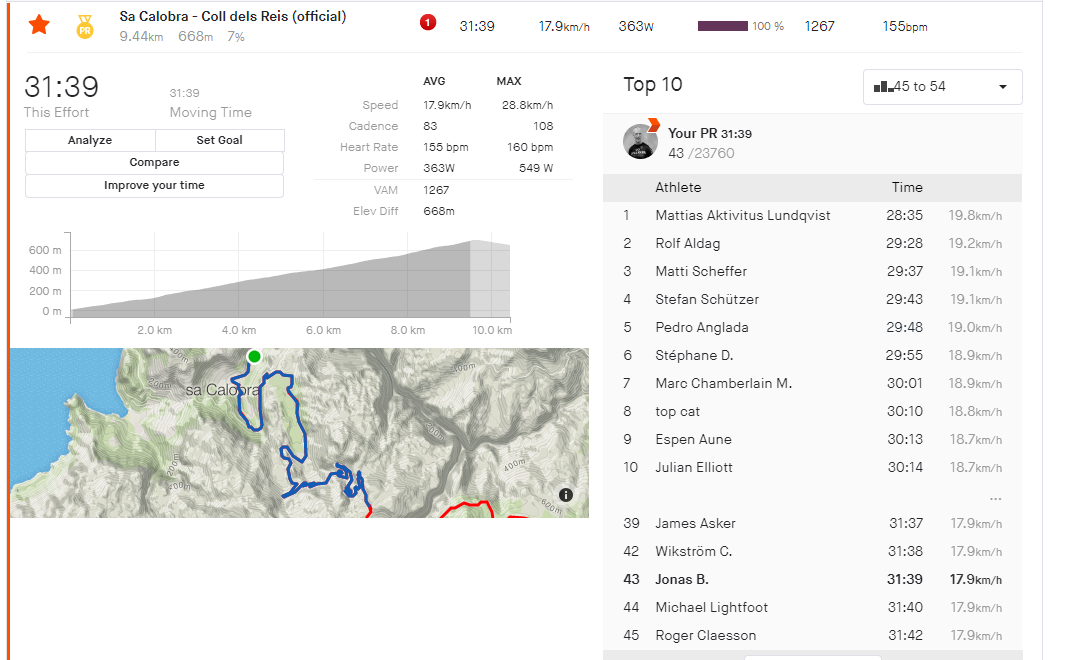Click Improve your time button
Viewport: 1070px width, 660px height.
154,186
